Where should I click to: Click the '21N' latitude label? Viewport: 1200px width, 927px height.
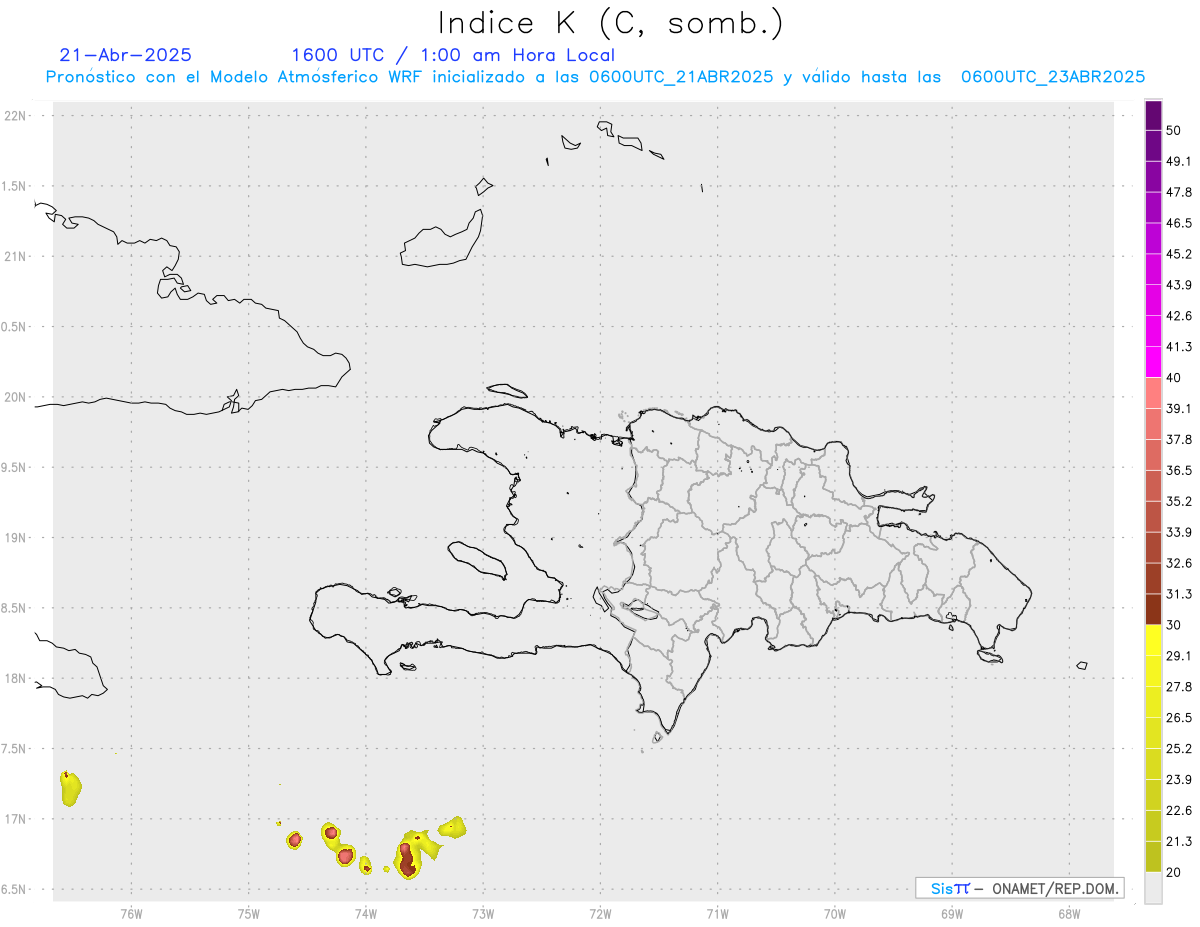click(17, 256)
